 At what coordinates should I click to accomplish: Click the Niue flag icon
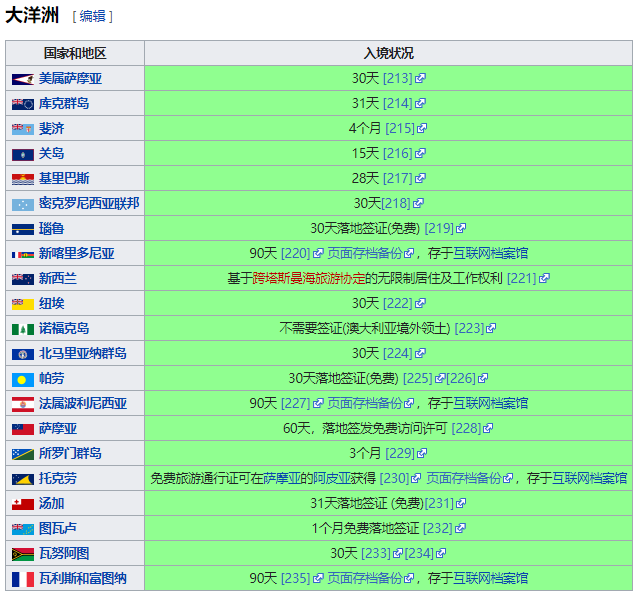22,304
